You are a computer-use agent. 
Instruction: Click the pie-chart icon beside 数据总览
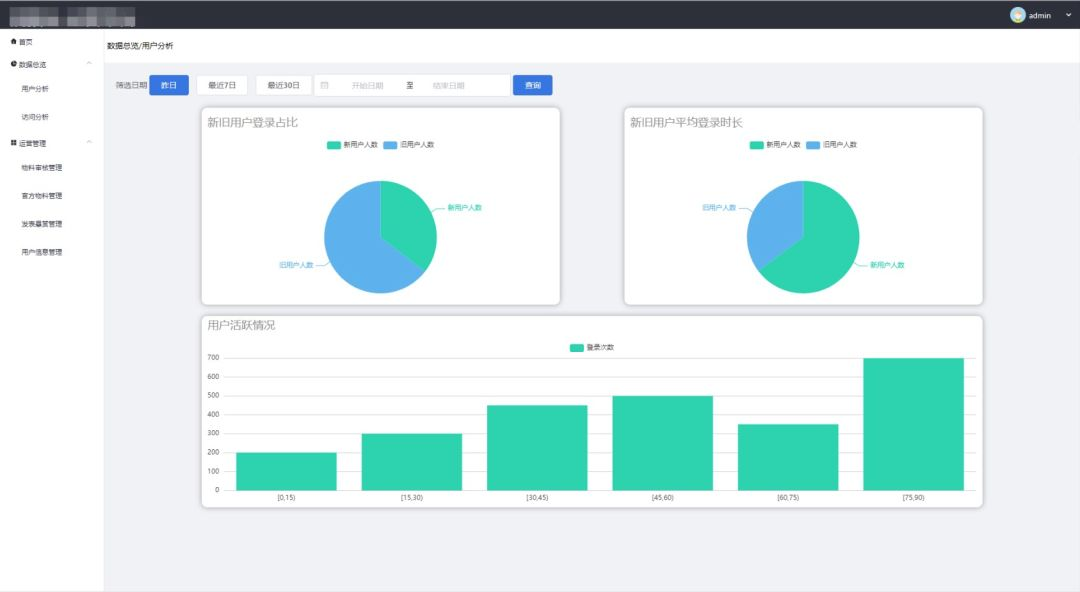[14, 64]
